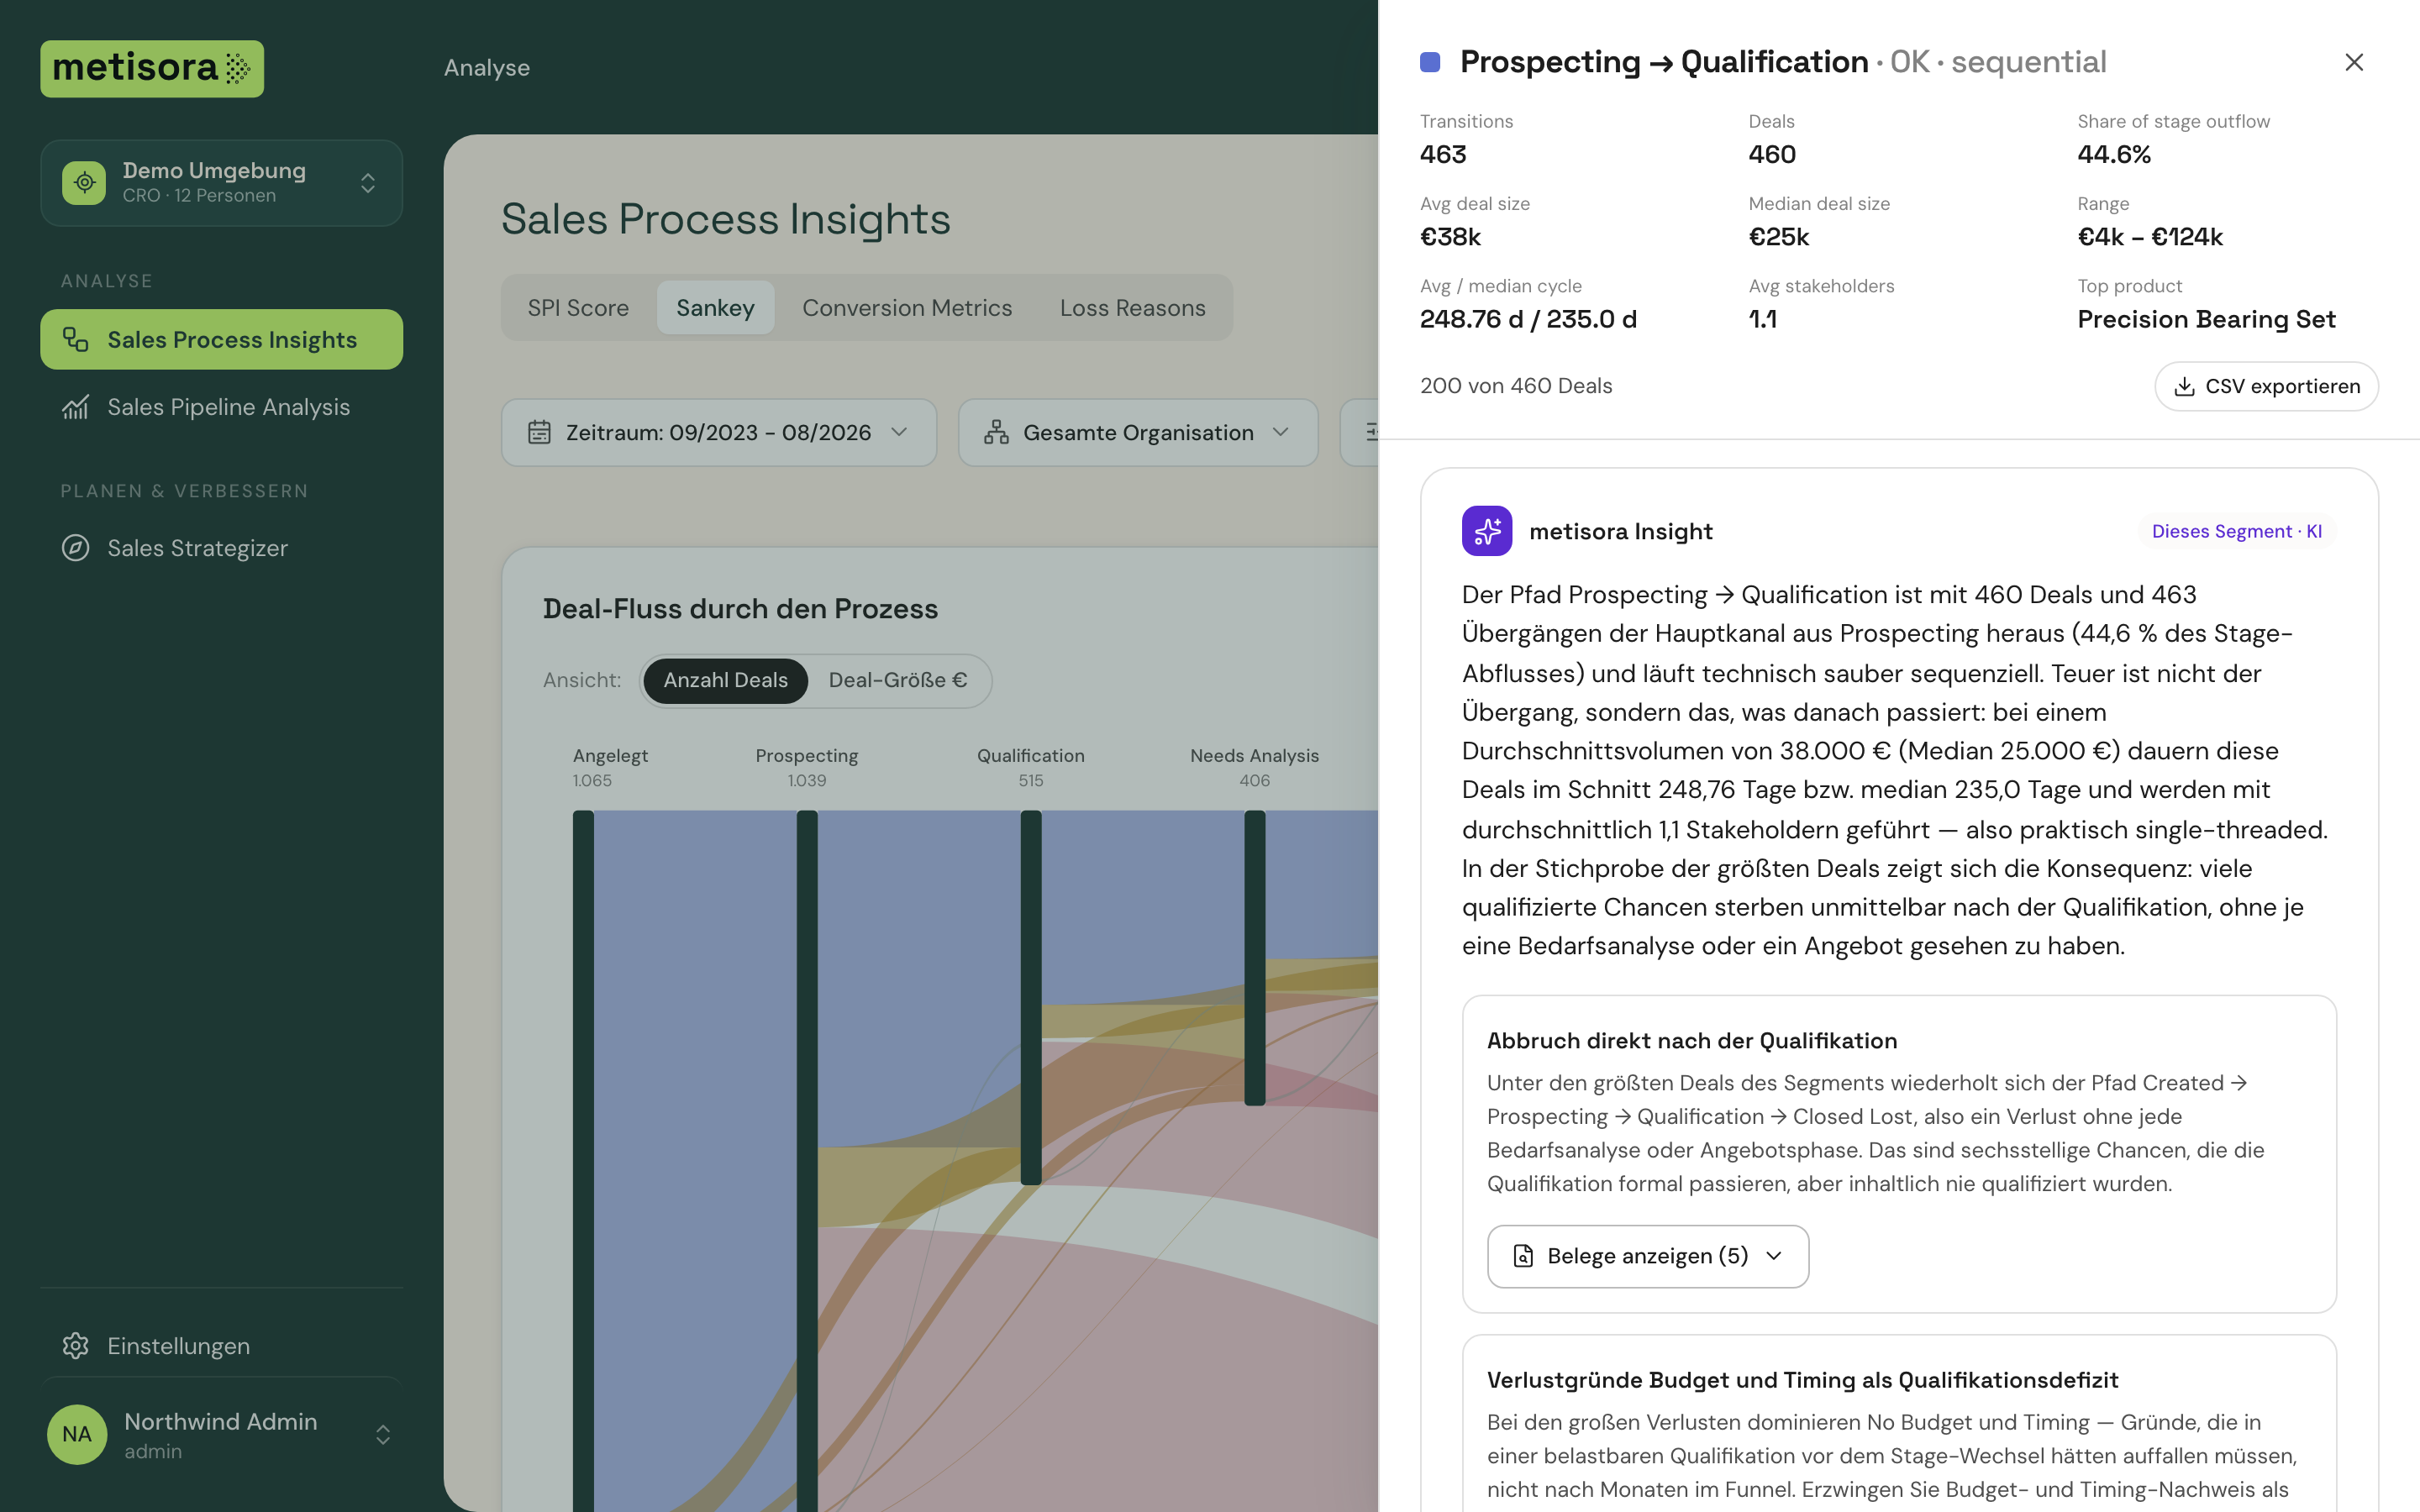The height and width of the screenshot is (1512, 2420).
Task: Click the calendar icon in Zeitraum filter
Action: pos(539,432)
